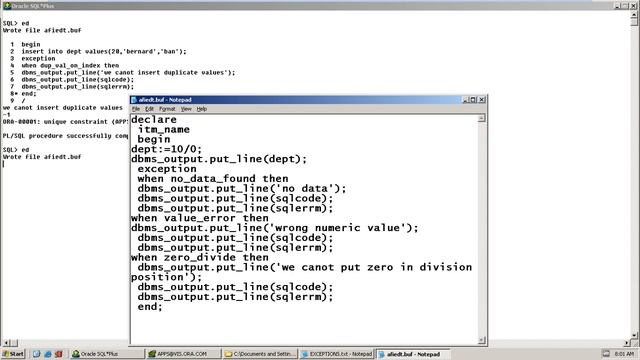Click Notepad vertical scrollbar up arrow

tap(482, 118)
